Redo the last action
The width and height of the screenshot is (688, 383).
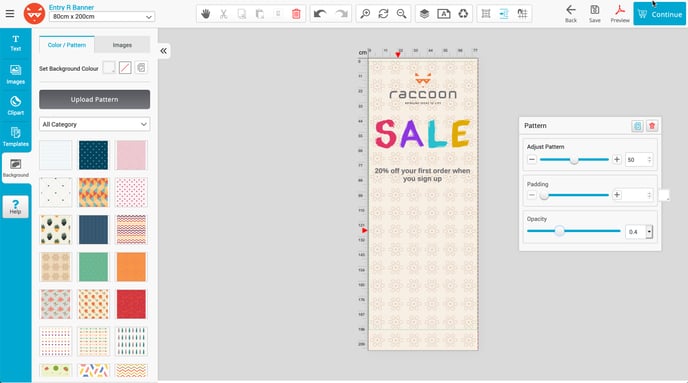click(341, 14)
